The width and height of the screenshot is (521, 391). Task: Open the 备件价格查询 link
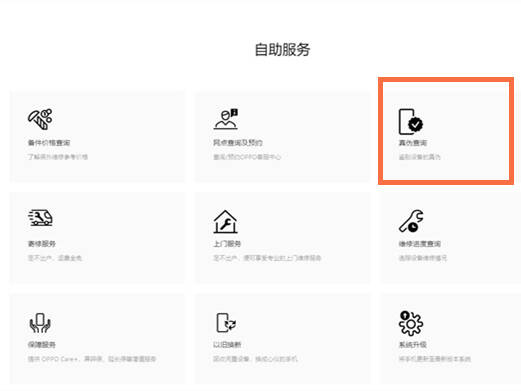coord(49,143)
